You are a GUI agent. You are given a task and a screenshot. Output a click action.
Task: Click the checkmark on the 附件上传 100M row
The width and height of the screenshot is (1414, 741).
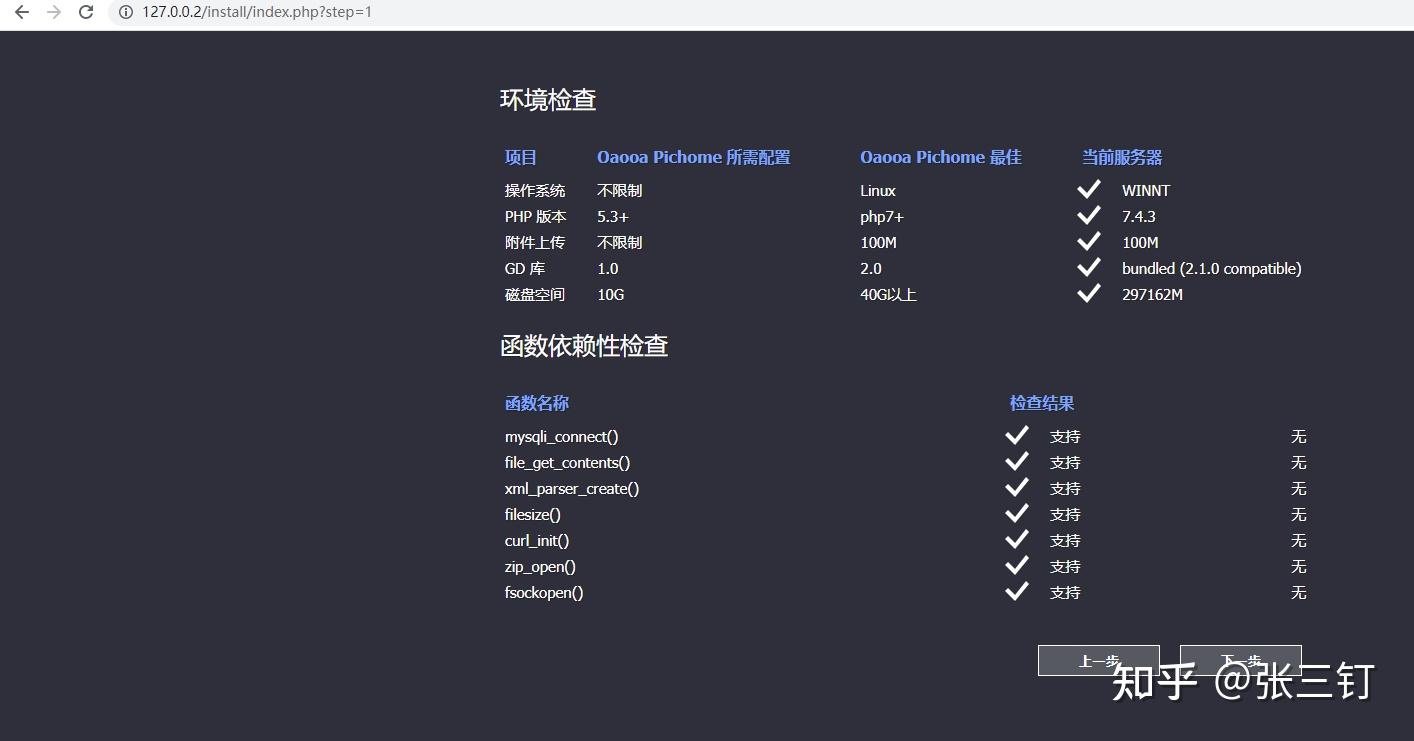pyautogui.click(x=1089, y=241)
